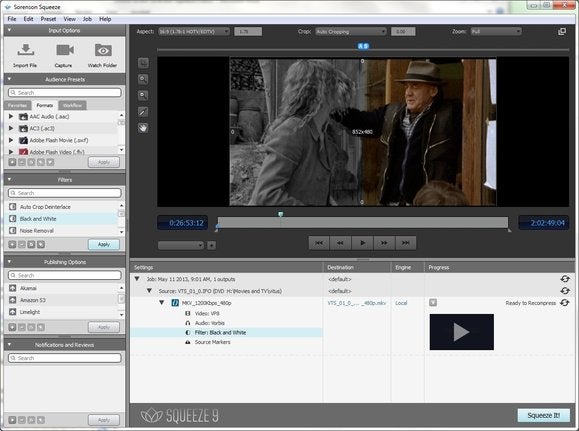This screenshot has width=579, height=431.
Task: Select the diagonal line tool beside preview
Action: pyautogui.click(x=143, y=112)
